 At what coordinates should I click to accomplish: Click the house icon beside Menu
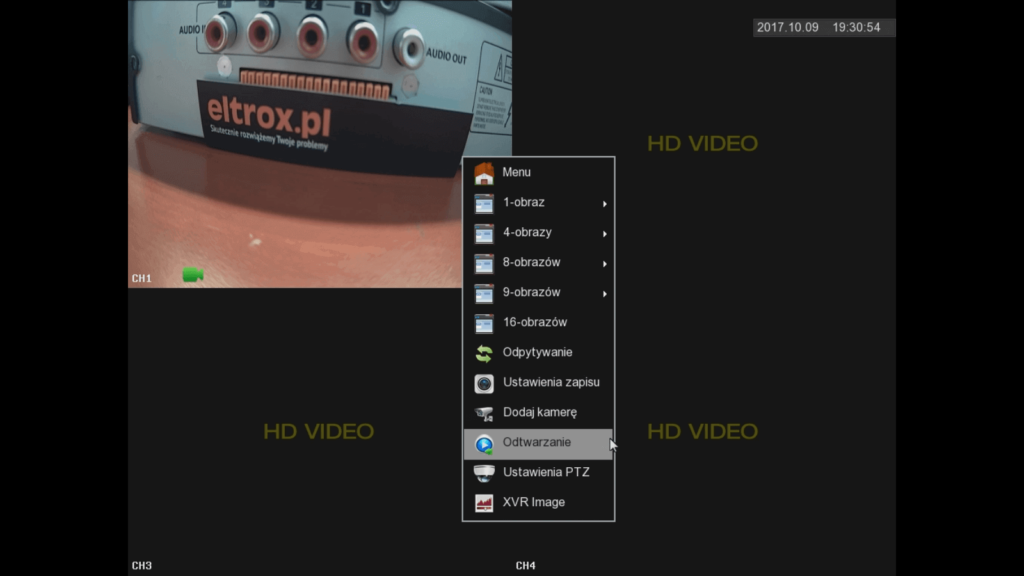point(484,173)
